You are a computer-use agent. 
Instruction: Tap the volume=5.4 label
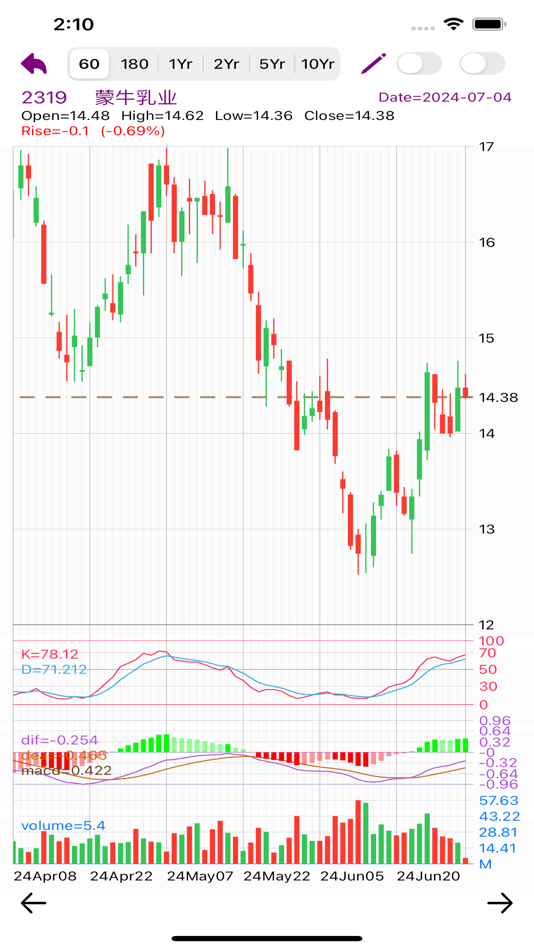[64, 825]
